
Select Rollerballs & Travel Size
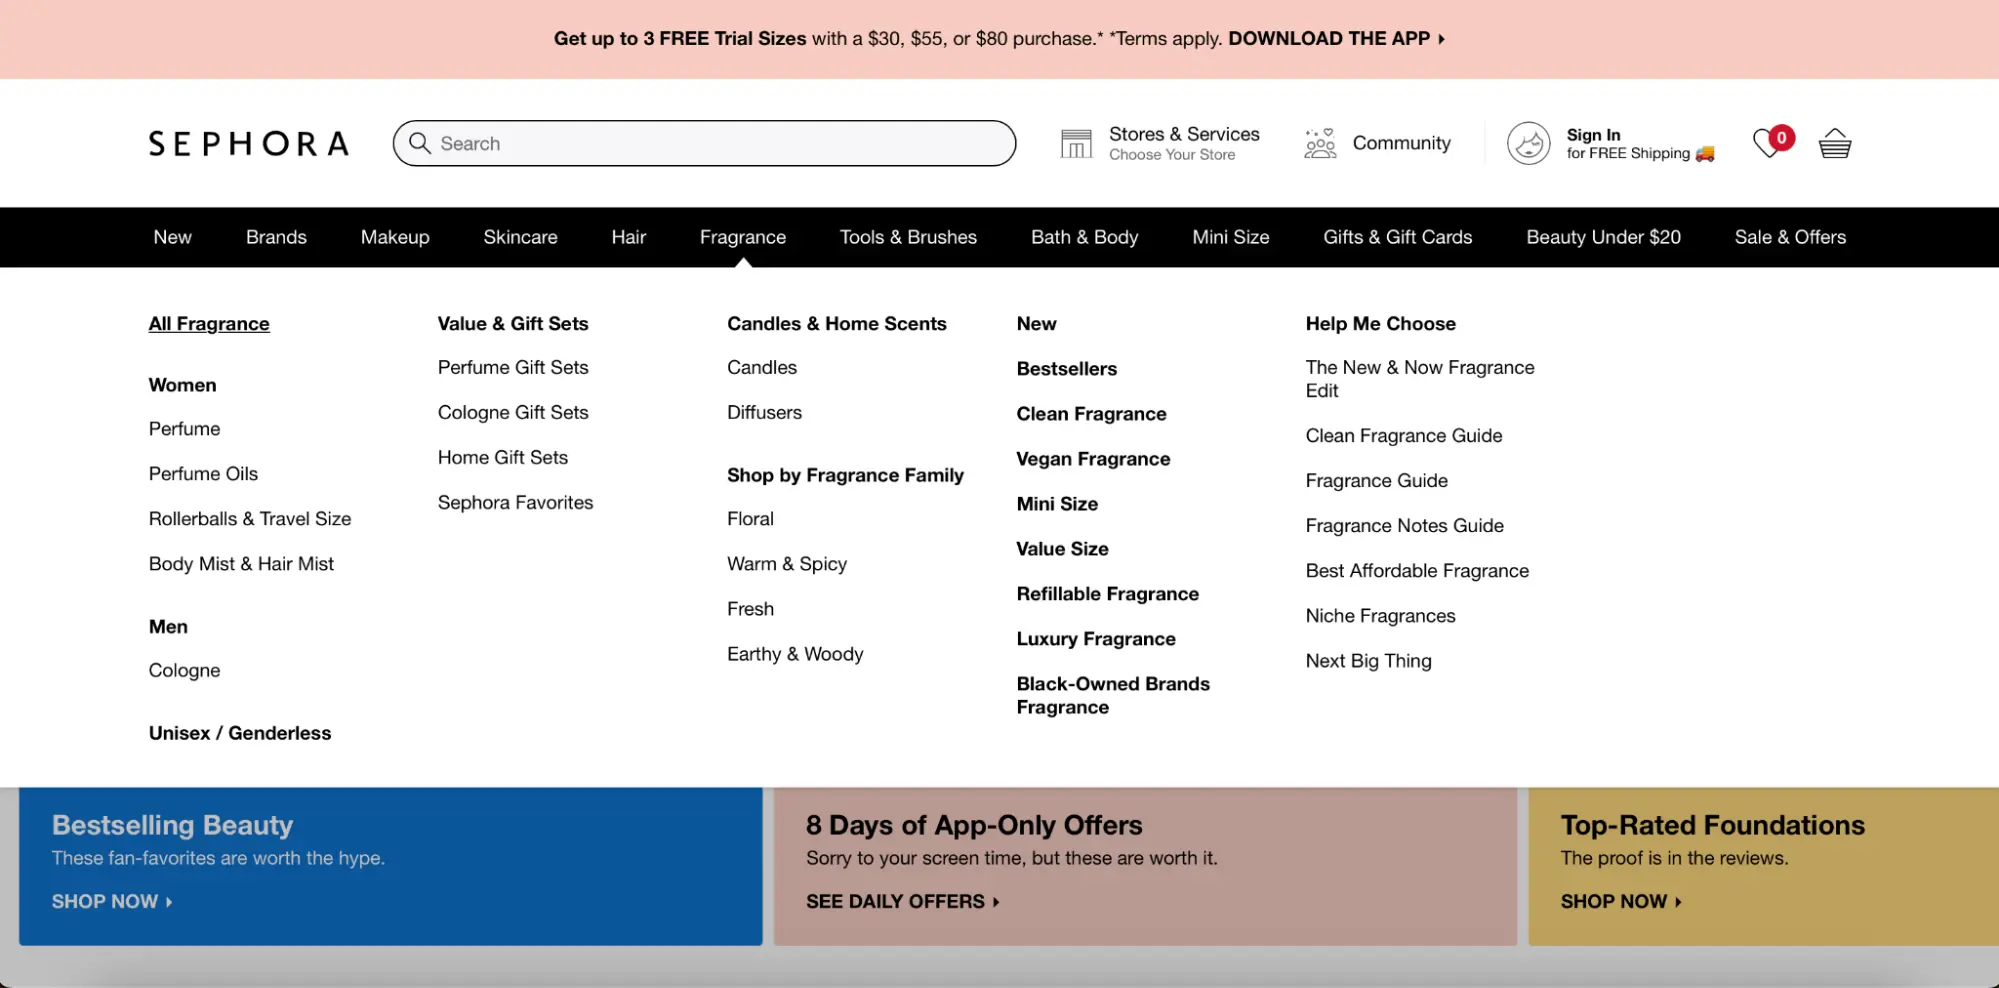point(250,519)
